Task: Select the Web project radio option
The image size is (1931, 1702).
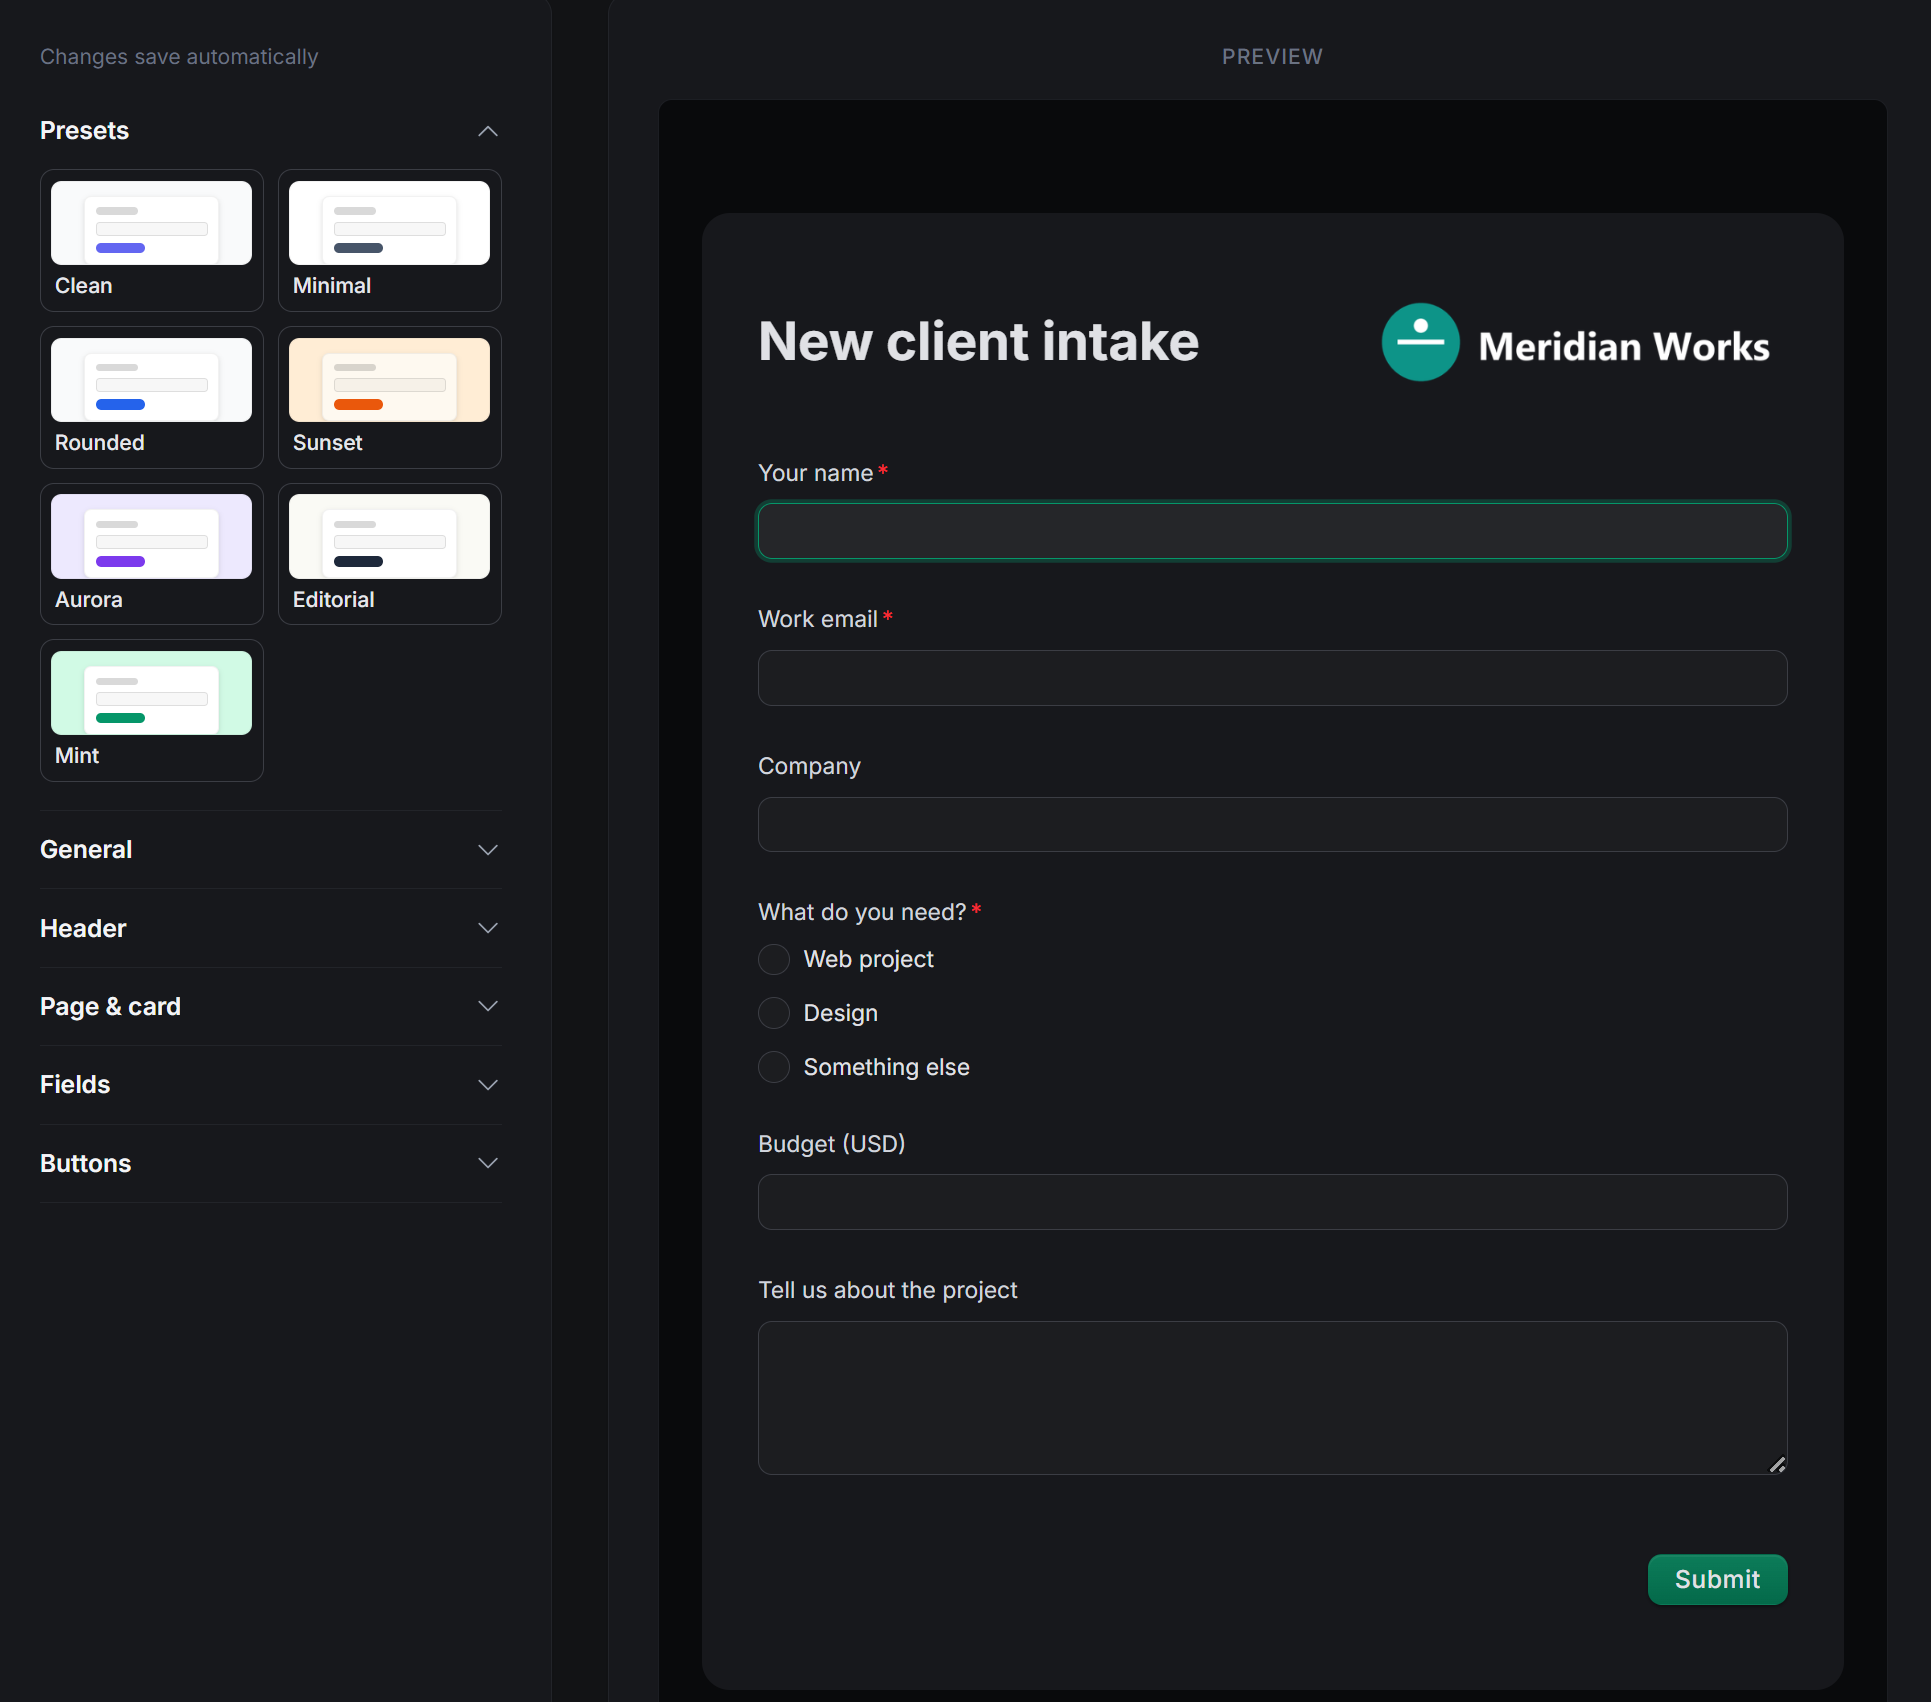Action: (x=774, y=959)
